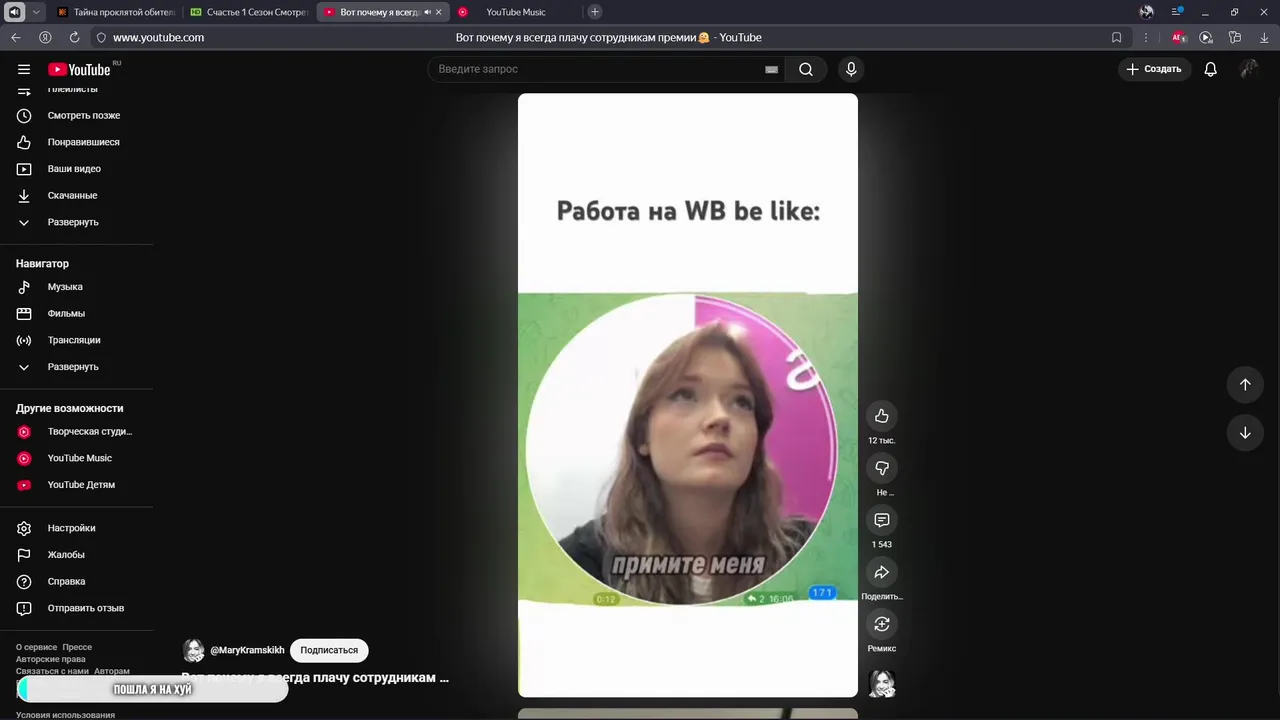Click the address bar showing www.youtube.com
This screenshot has height=720, width=1280.
(x=158, y=37)
